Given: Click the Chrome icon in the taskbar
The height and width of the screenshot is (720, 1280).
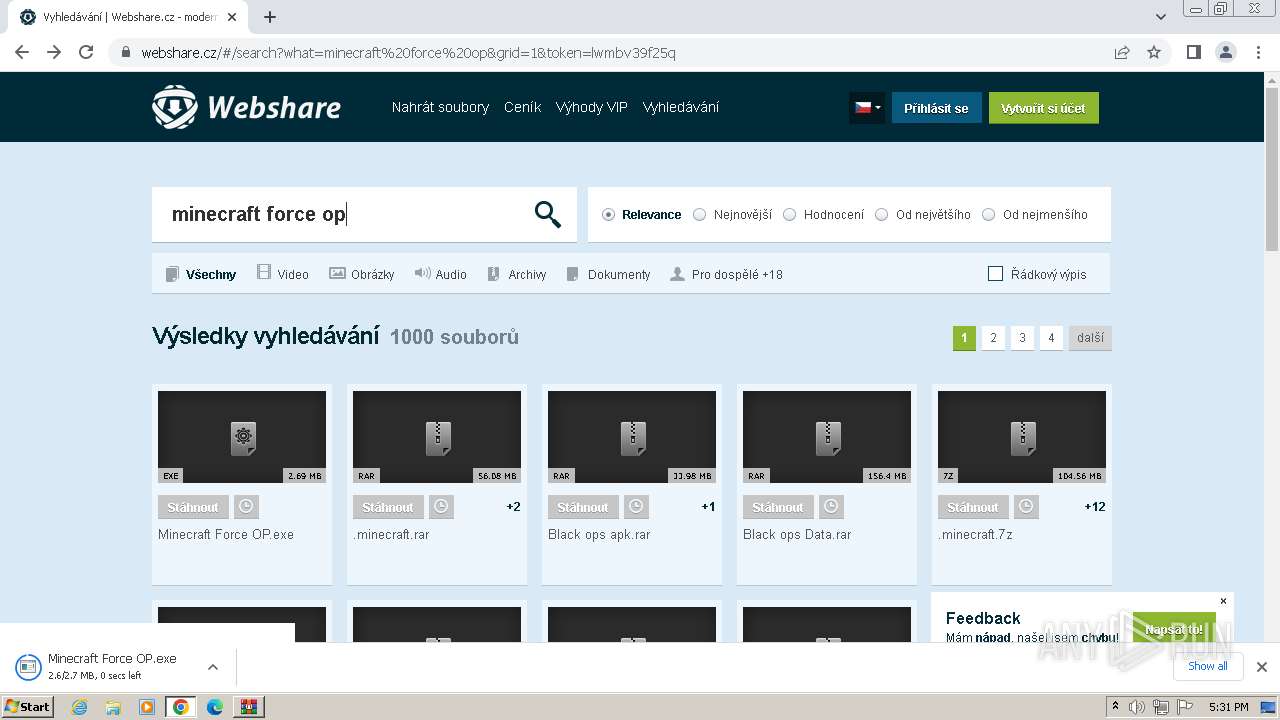Looking at the screenshot, I should tap(180, 707).
